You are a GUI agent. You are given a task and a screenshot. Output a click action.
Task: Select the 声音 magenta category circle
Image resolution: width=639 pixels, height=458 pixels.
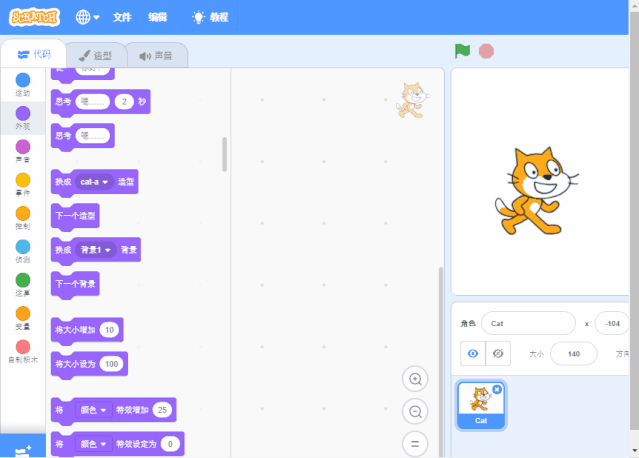[x=23, y=147]
